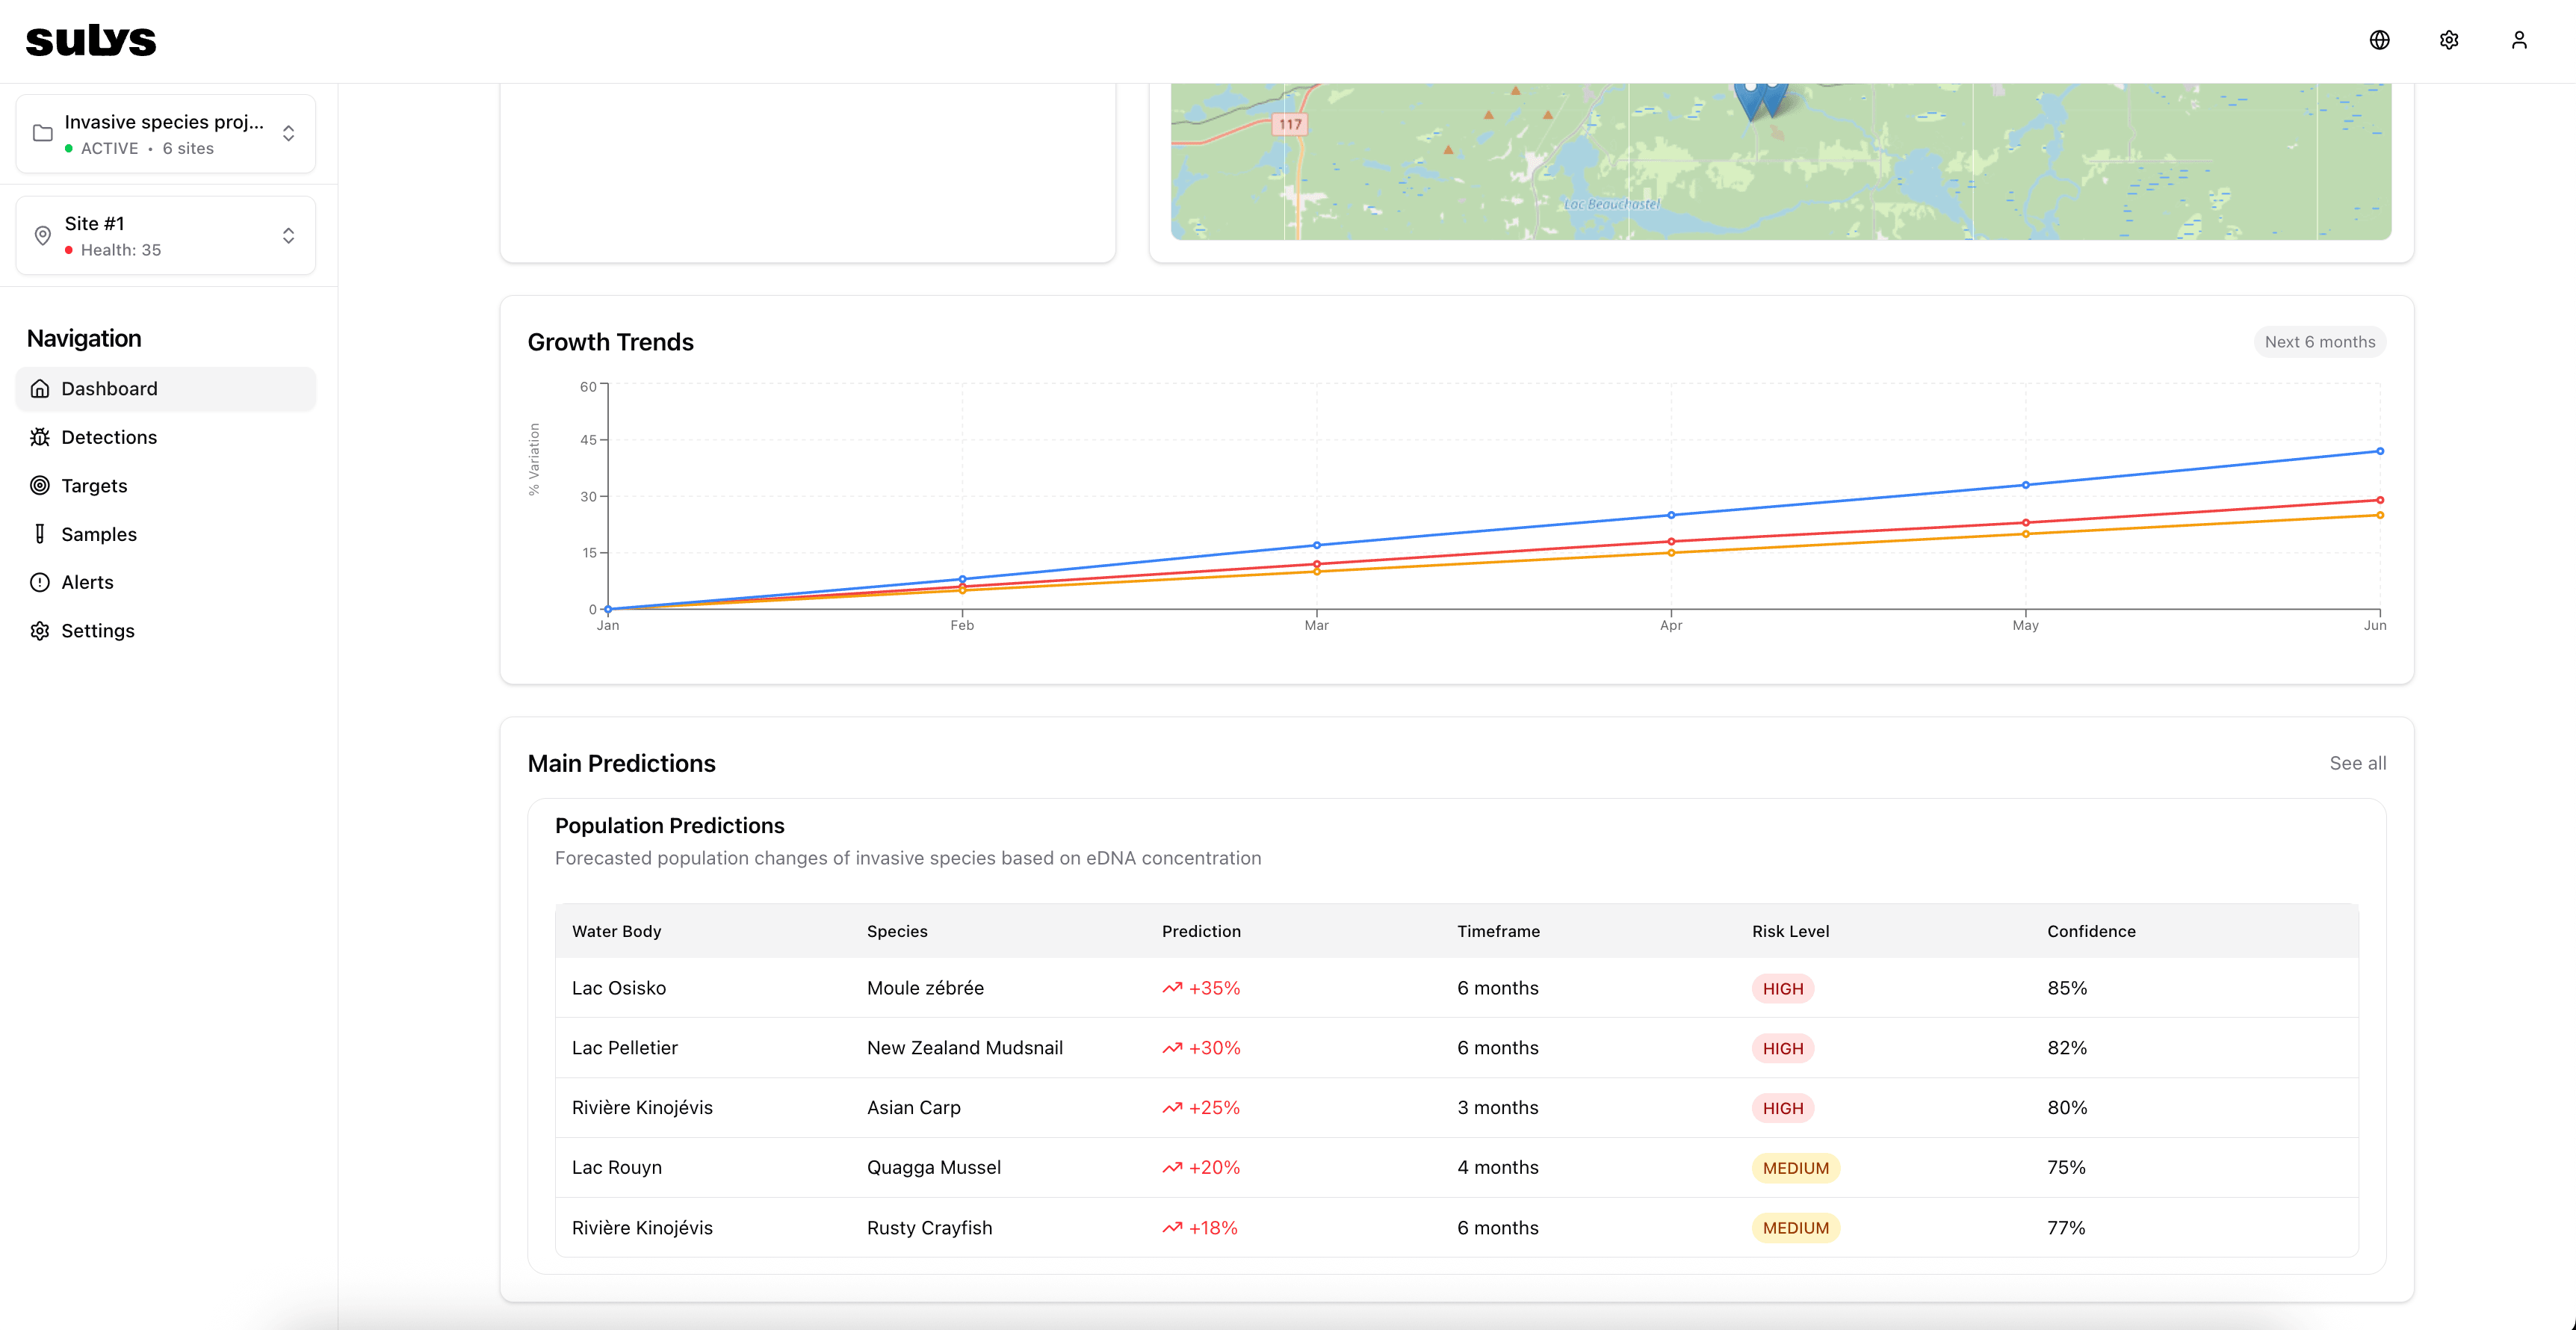Screen dimensions: 2576x1330
Task: Click the Dashboard home icon
Action: pyautogui.click(x=40, y=388)
